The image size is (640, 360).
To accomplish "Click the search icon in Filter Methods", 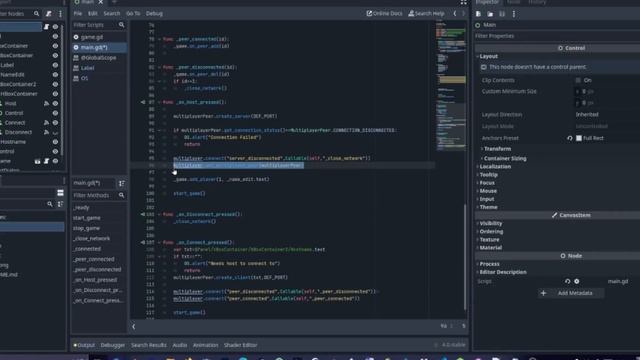I will click(x=121, y=196).
